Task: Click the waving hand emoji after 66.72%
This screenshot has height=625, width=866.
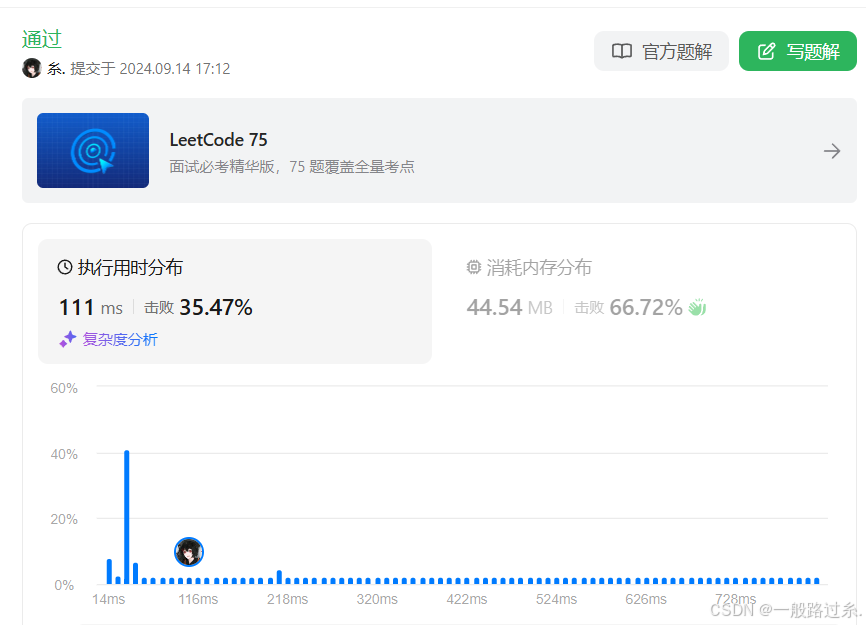Action: (697, 307)
